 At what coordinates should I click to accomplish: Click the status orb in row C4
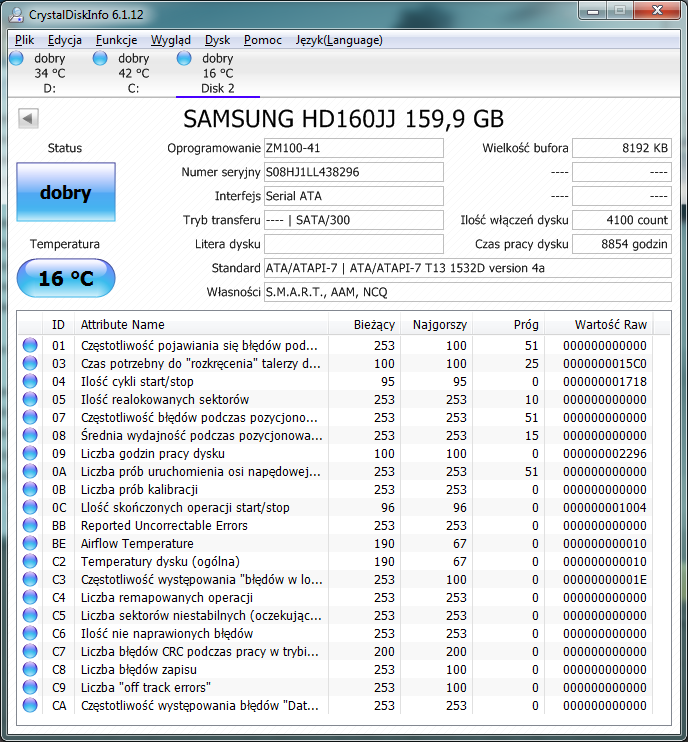pyautogui.click(x=30, y=597)
